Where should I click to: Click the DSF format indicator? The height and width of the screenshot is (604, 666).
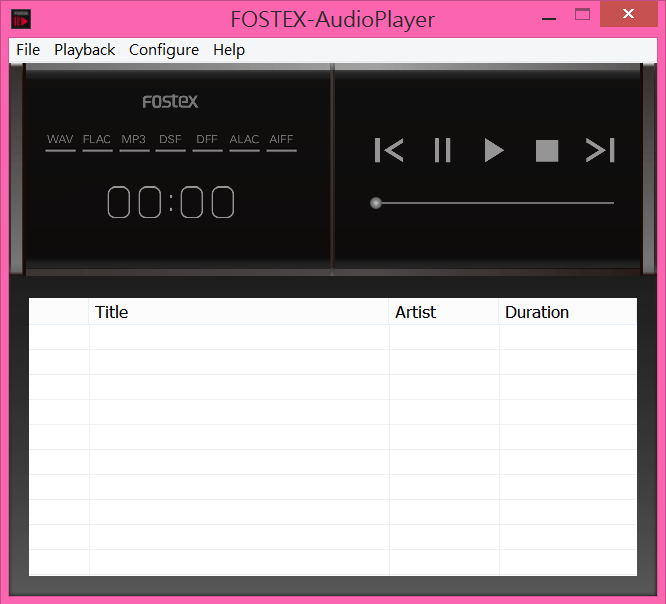click(x=170, y=142)
